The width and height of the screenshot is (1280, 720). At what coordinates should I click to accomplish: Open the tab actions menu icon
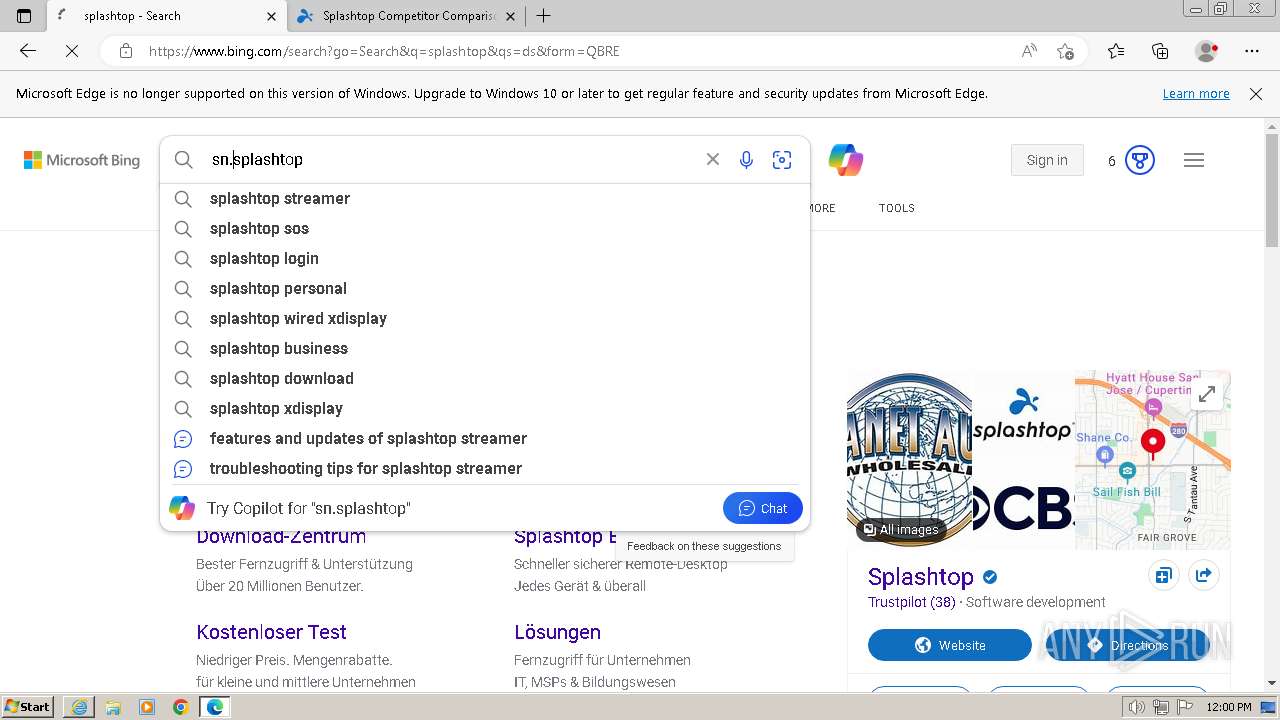point(24,16)
